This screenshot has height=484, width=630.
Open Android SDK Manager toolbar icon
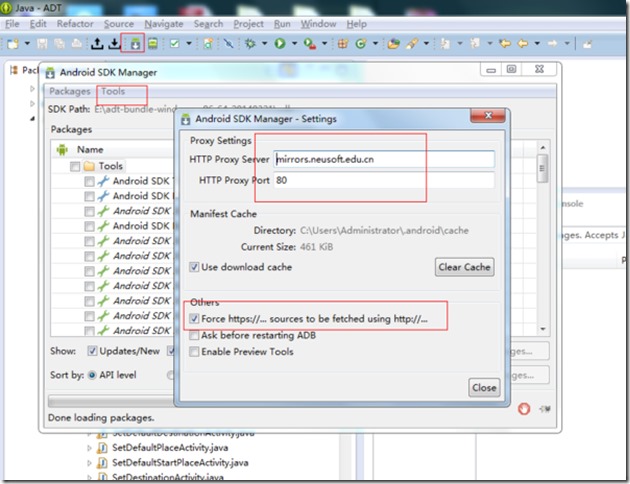(135, 43)
